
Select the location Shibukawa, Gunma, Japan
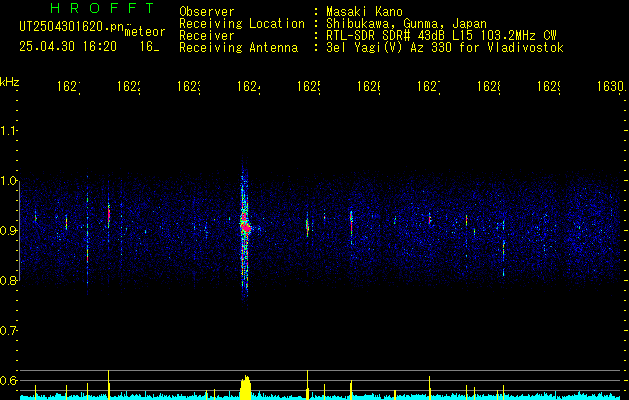click(x=406, y=24)
